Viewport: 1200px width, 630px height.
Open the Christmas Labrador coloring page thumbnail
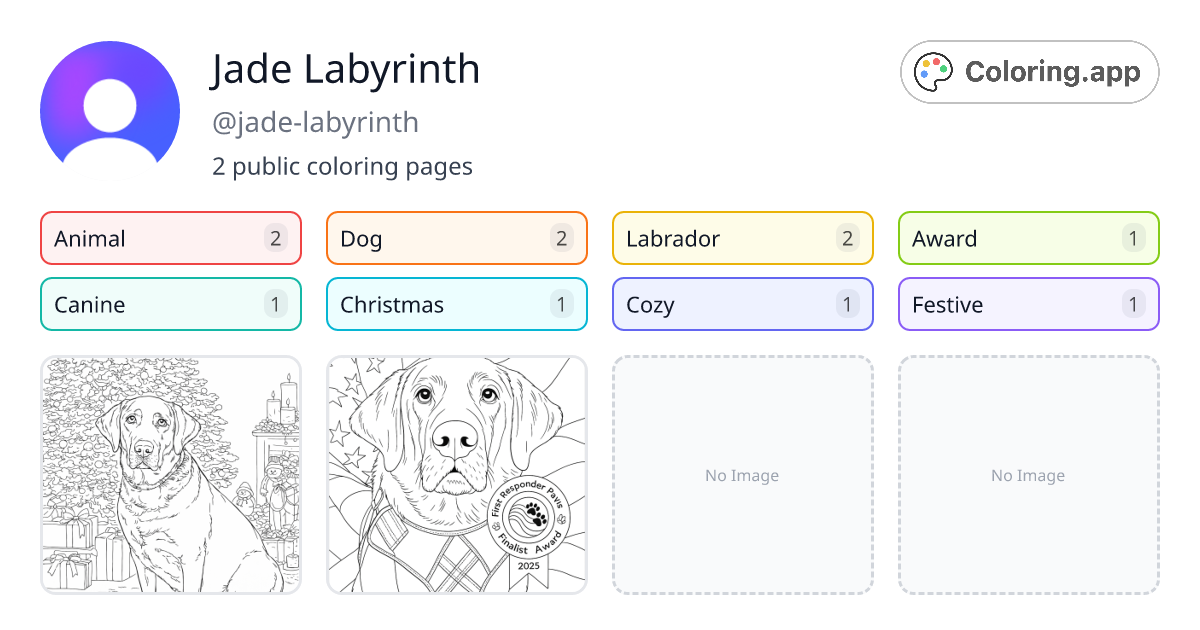pyautogui.click(x=170, y=475)
